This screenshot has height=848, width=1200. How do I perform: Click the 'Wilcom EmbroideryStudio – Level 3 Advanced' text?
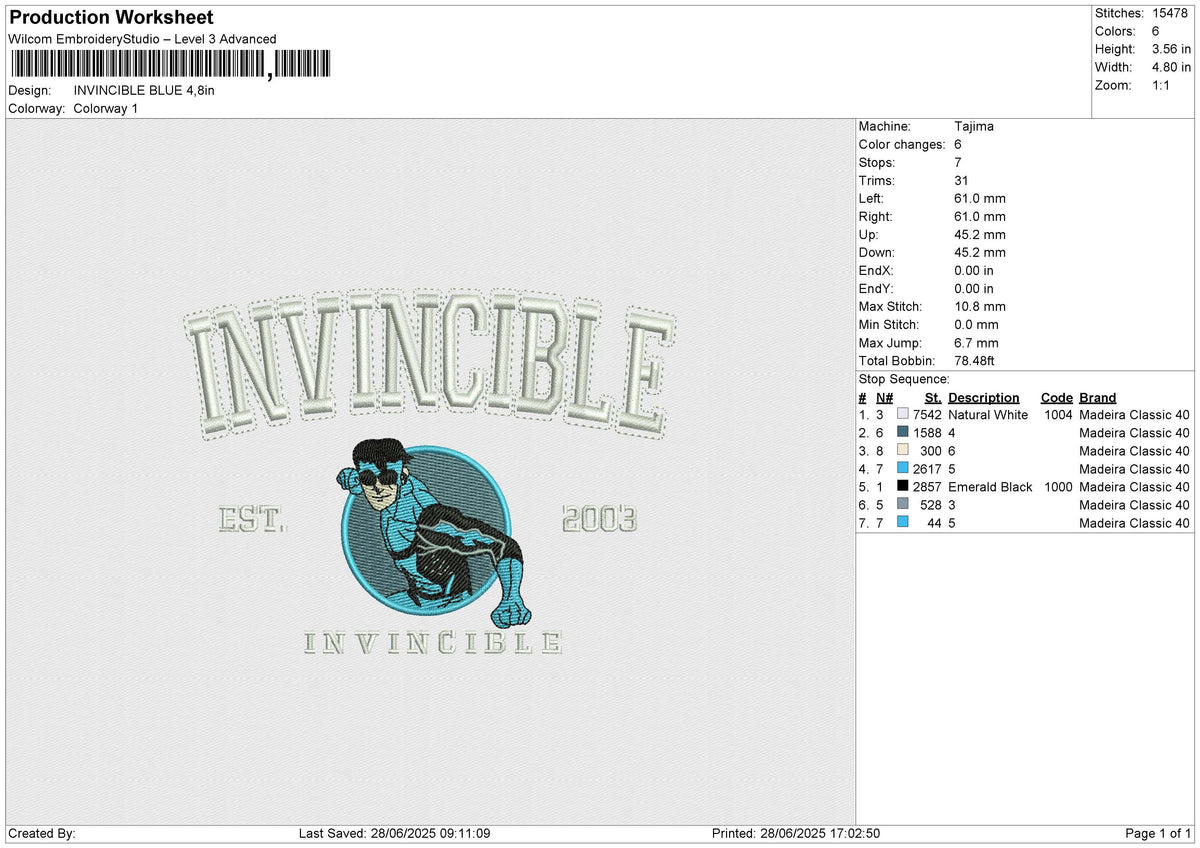(x=142, y=39)
